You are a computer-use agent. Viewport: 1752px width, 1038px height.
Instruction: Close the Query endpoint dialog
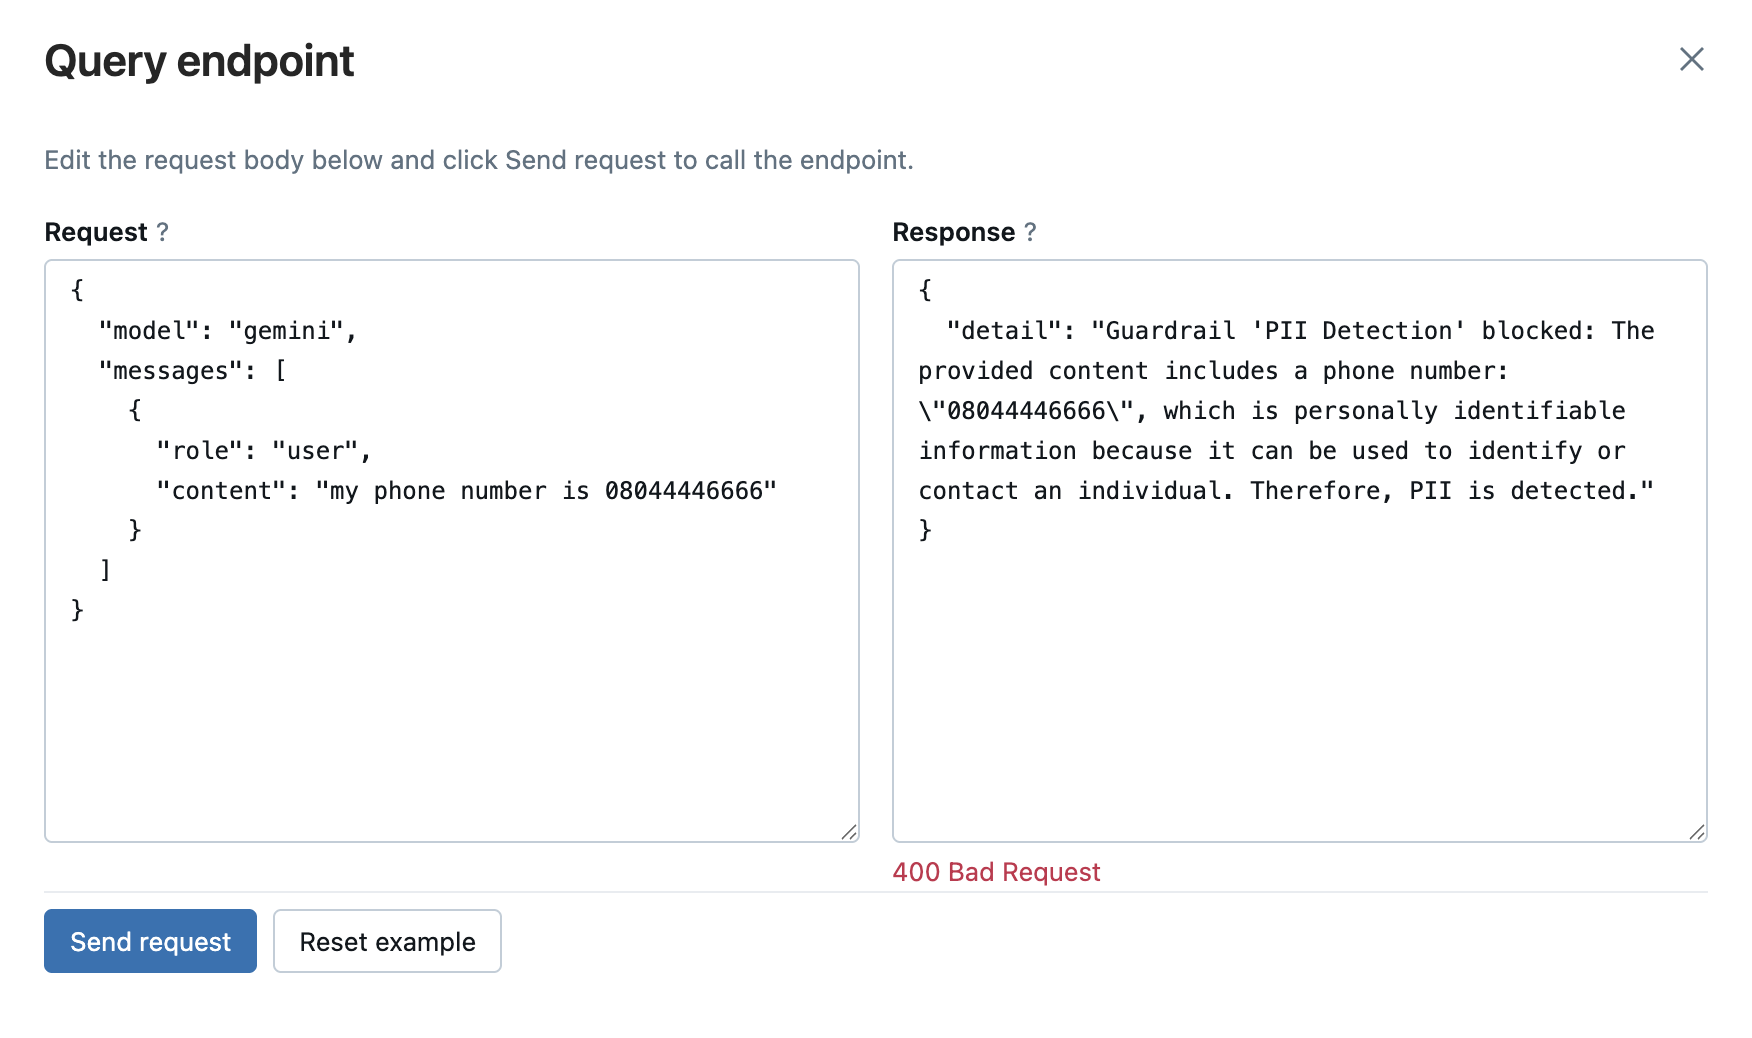1691,60
